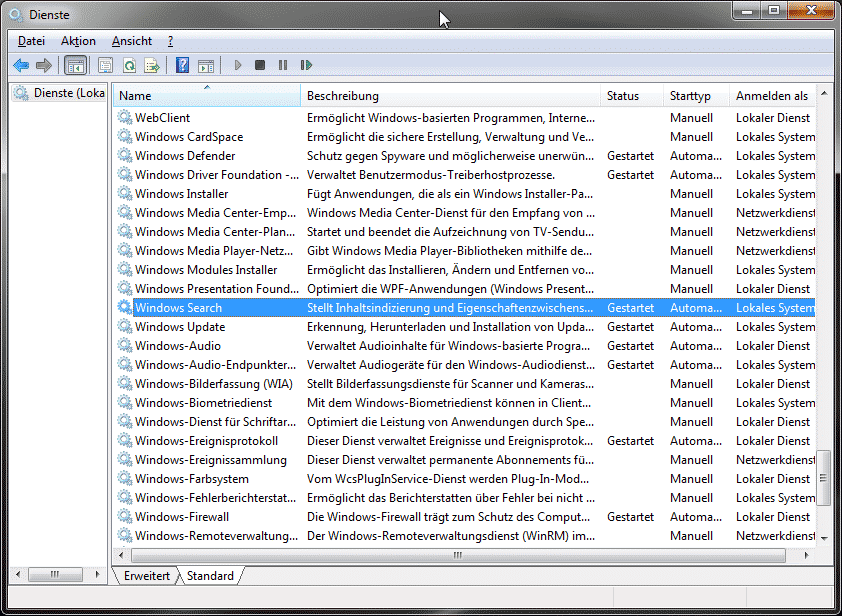Image resolution: width=842 pixels, height=616 pixels.
Task: Select the Windows Presentation Foundation row
Action: coord(465,288)
